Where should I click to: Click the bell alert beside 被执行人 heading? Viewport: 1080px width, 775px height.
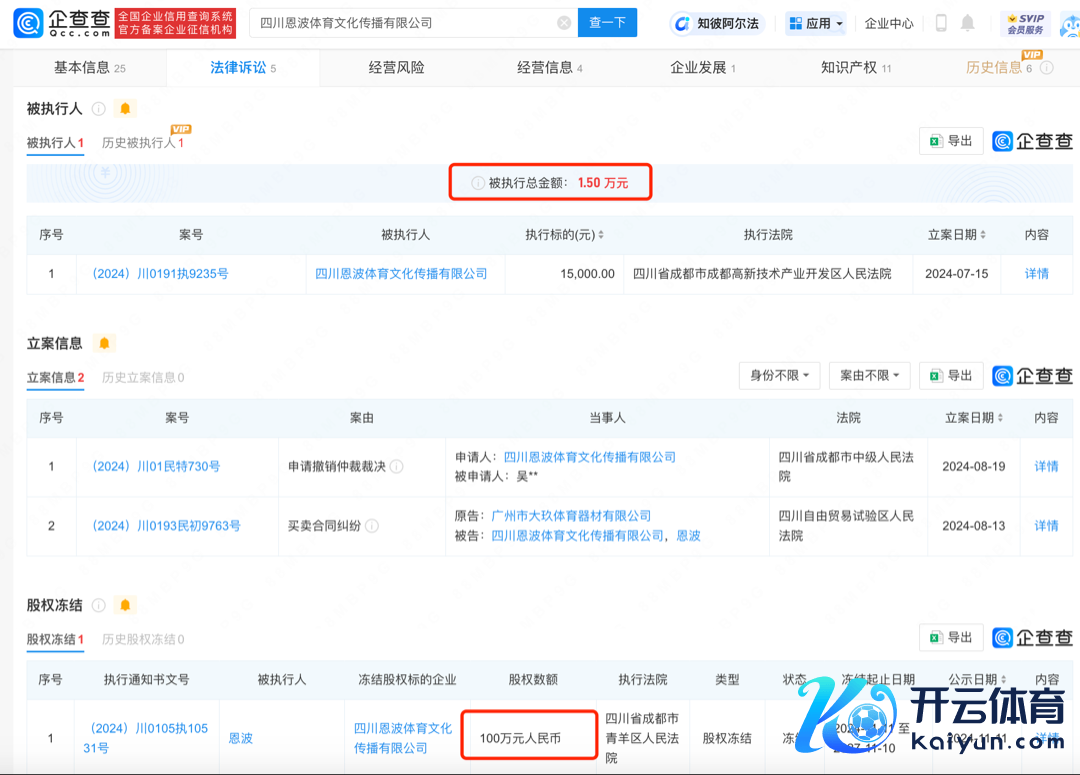pyautogui.click(x=125, y=108)
